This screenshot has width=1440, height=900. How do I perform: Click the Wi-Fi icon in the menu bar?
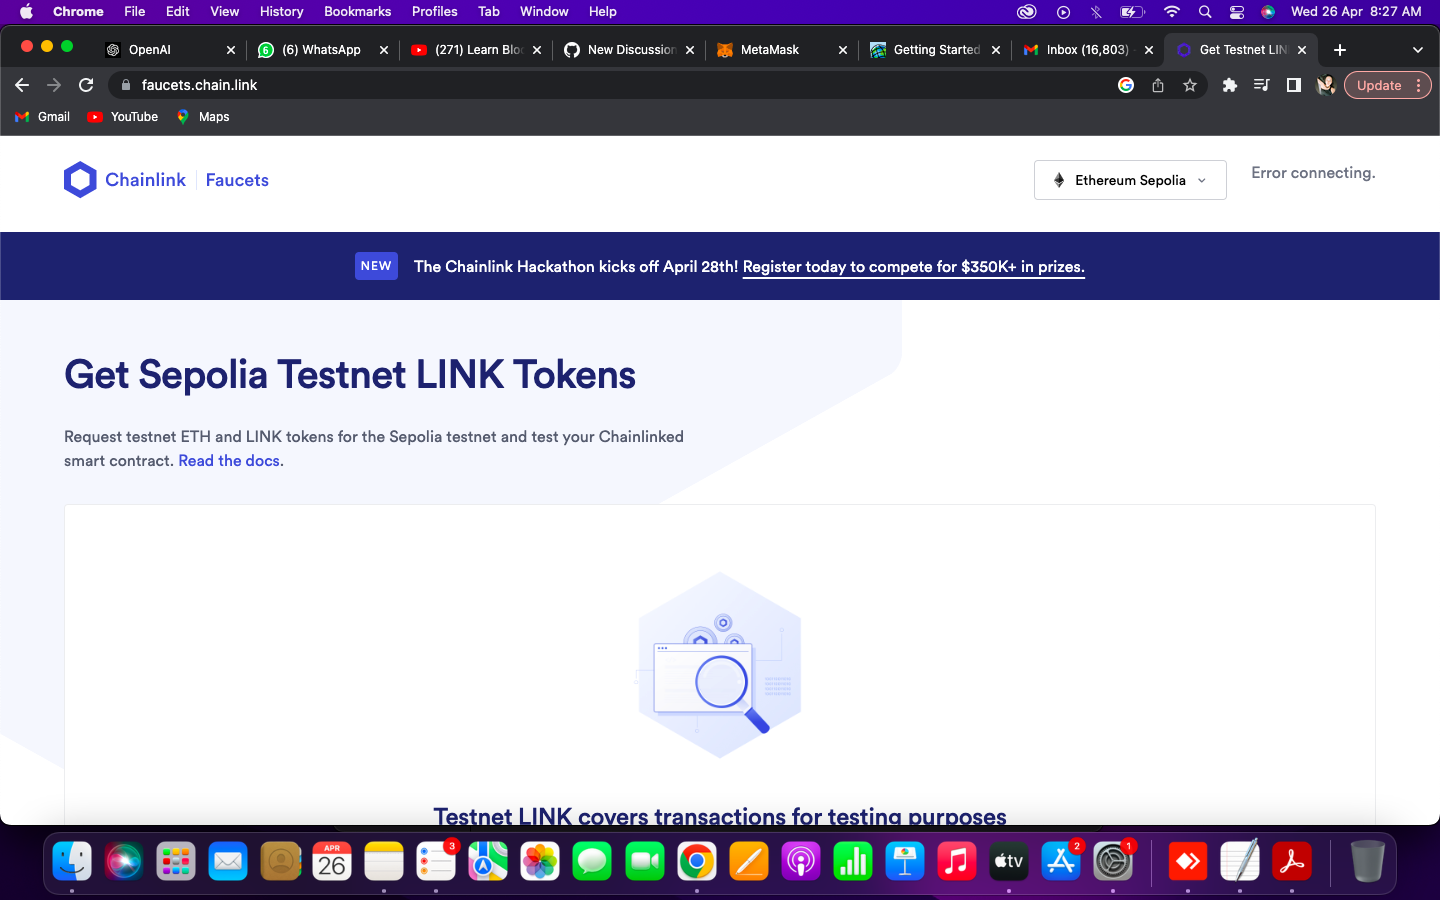coord(1172,12)
